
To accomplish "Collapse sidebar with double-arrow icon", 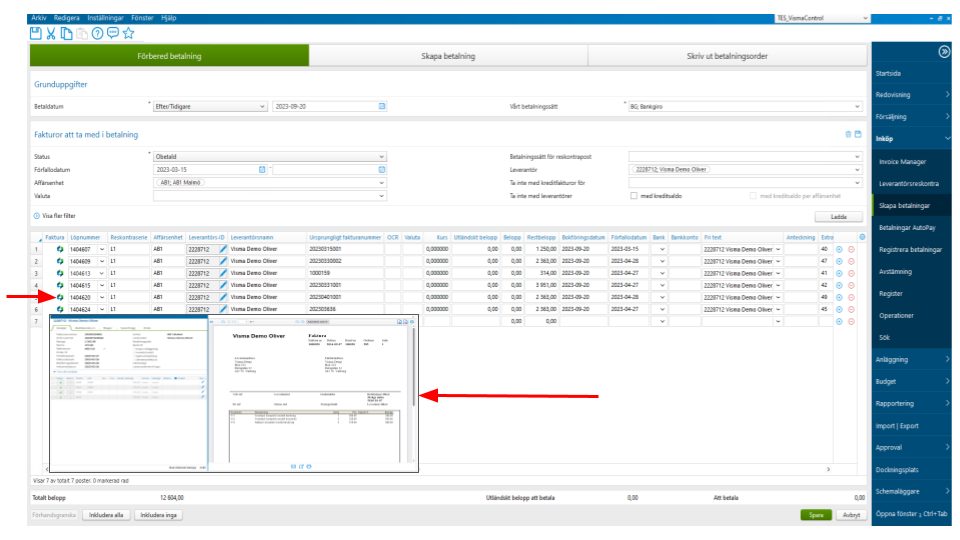I will pyautogui.click(x=944, y=52).
